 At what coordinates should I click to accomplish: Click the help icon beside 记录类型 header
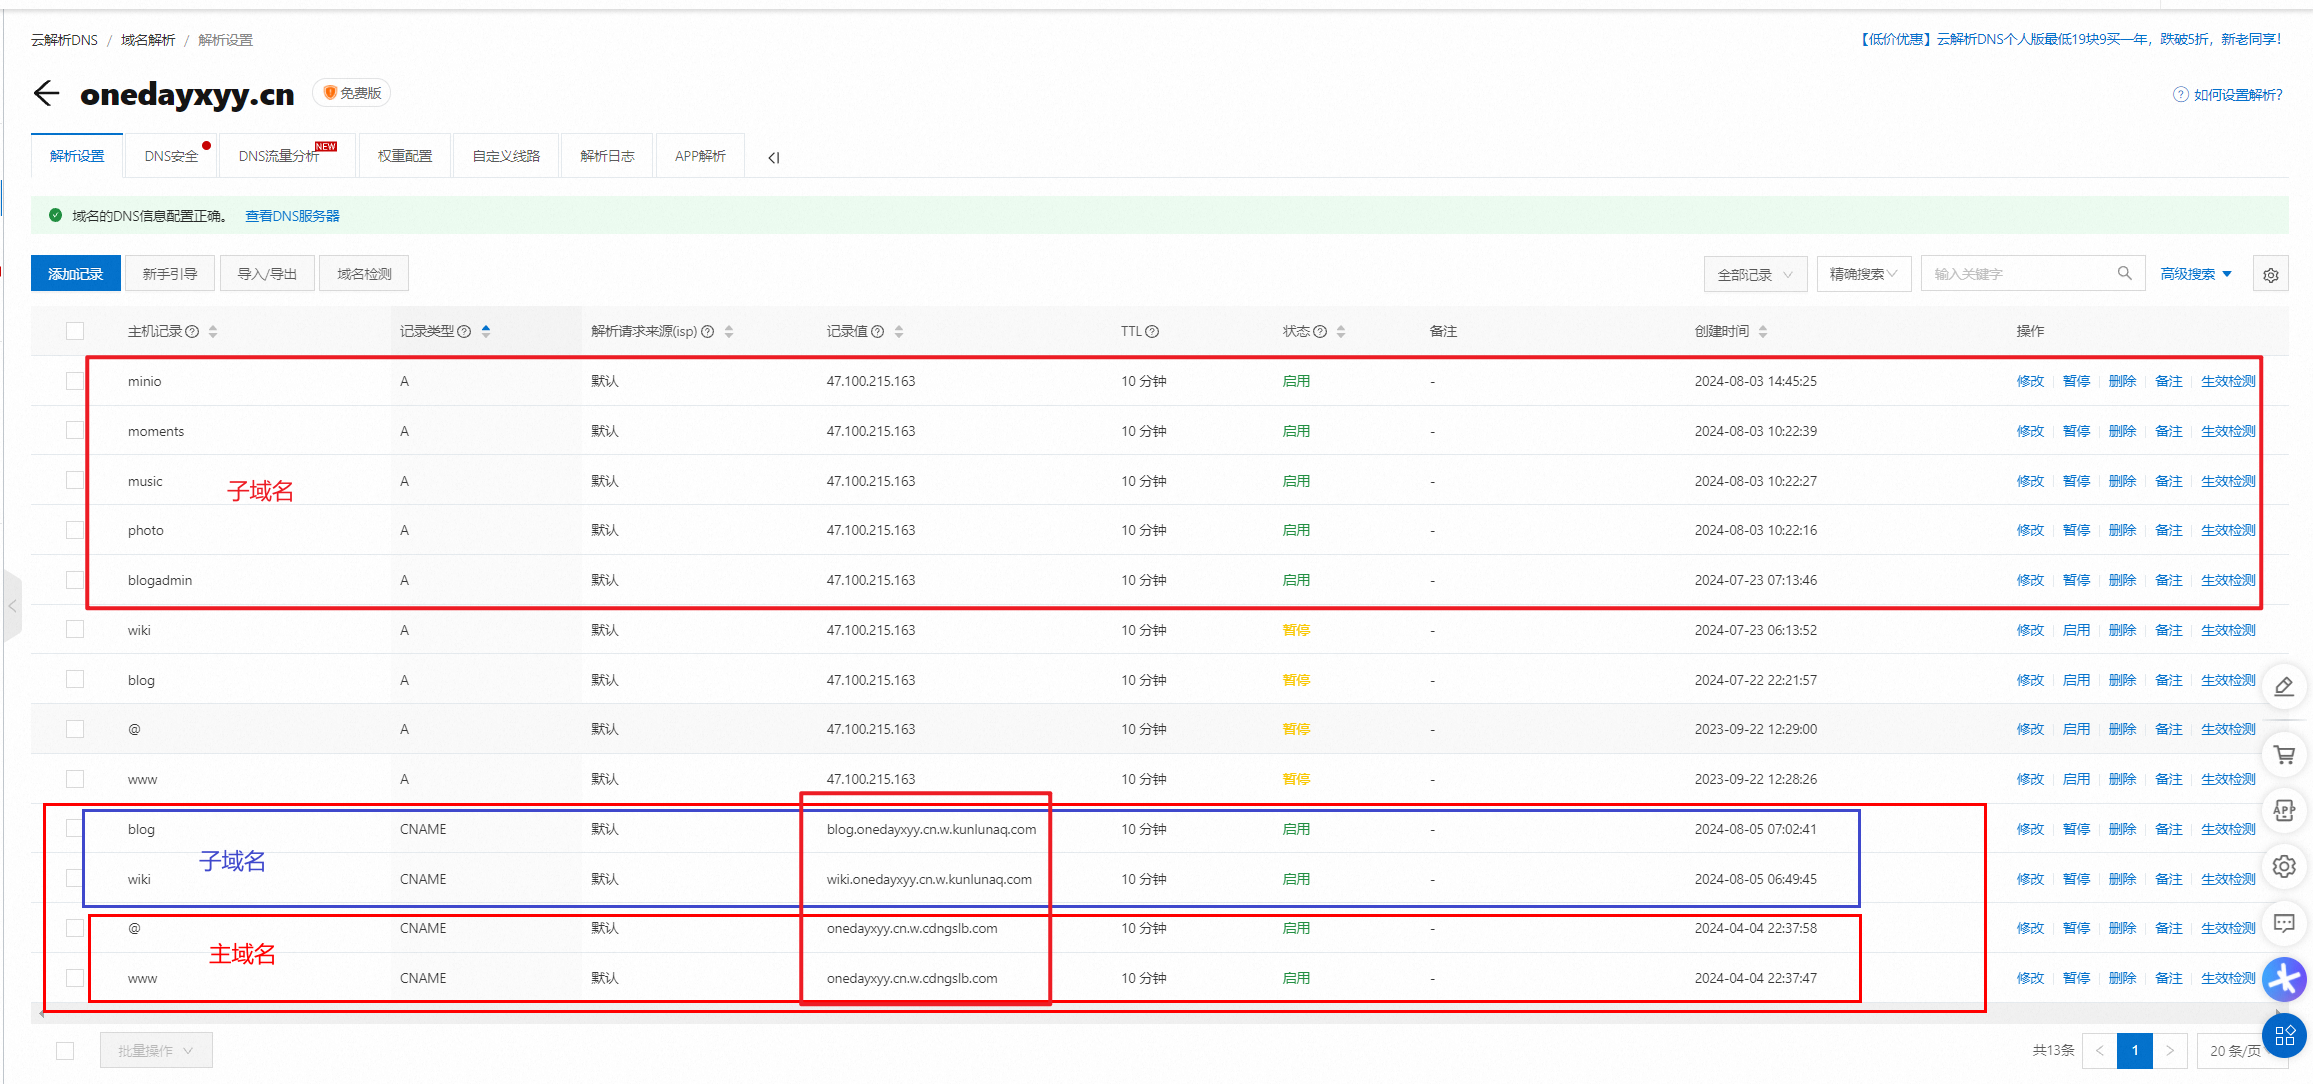coord(464,332)
